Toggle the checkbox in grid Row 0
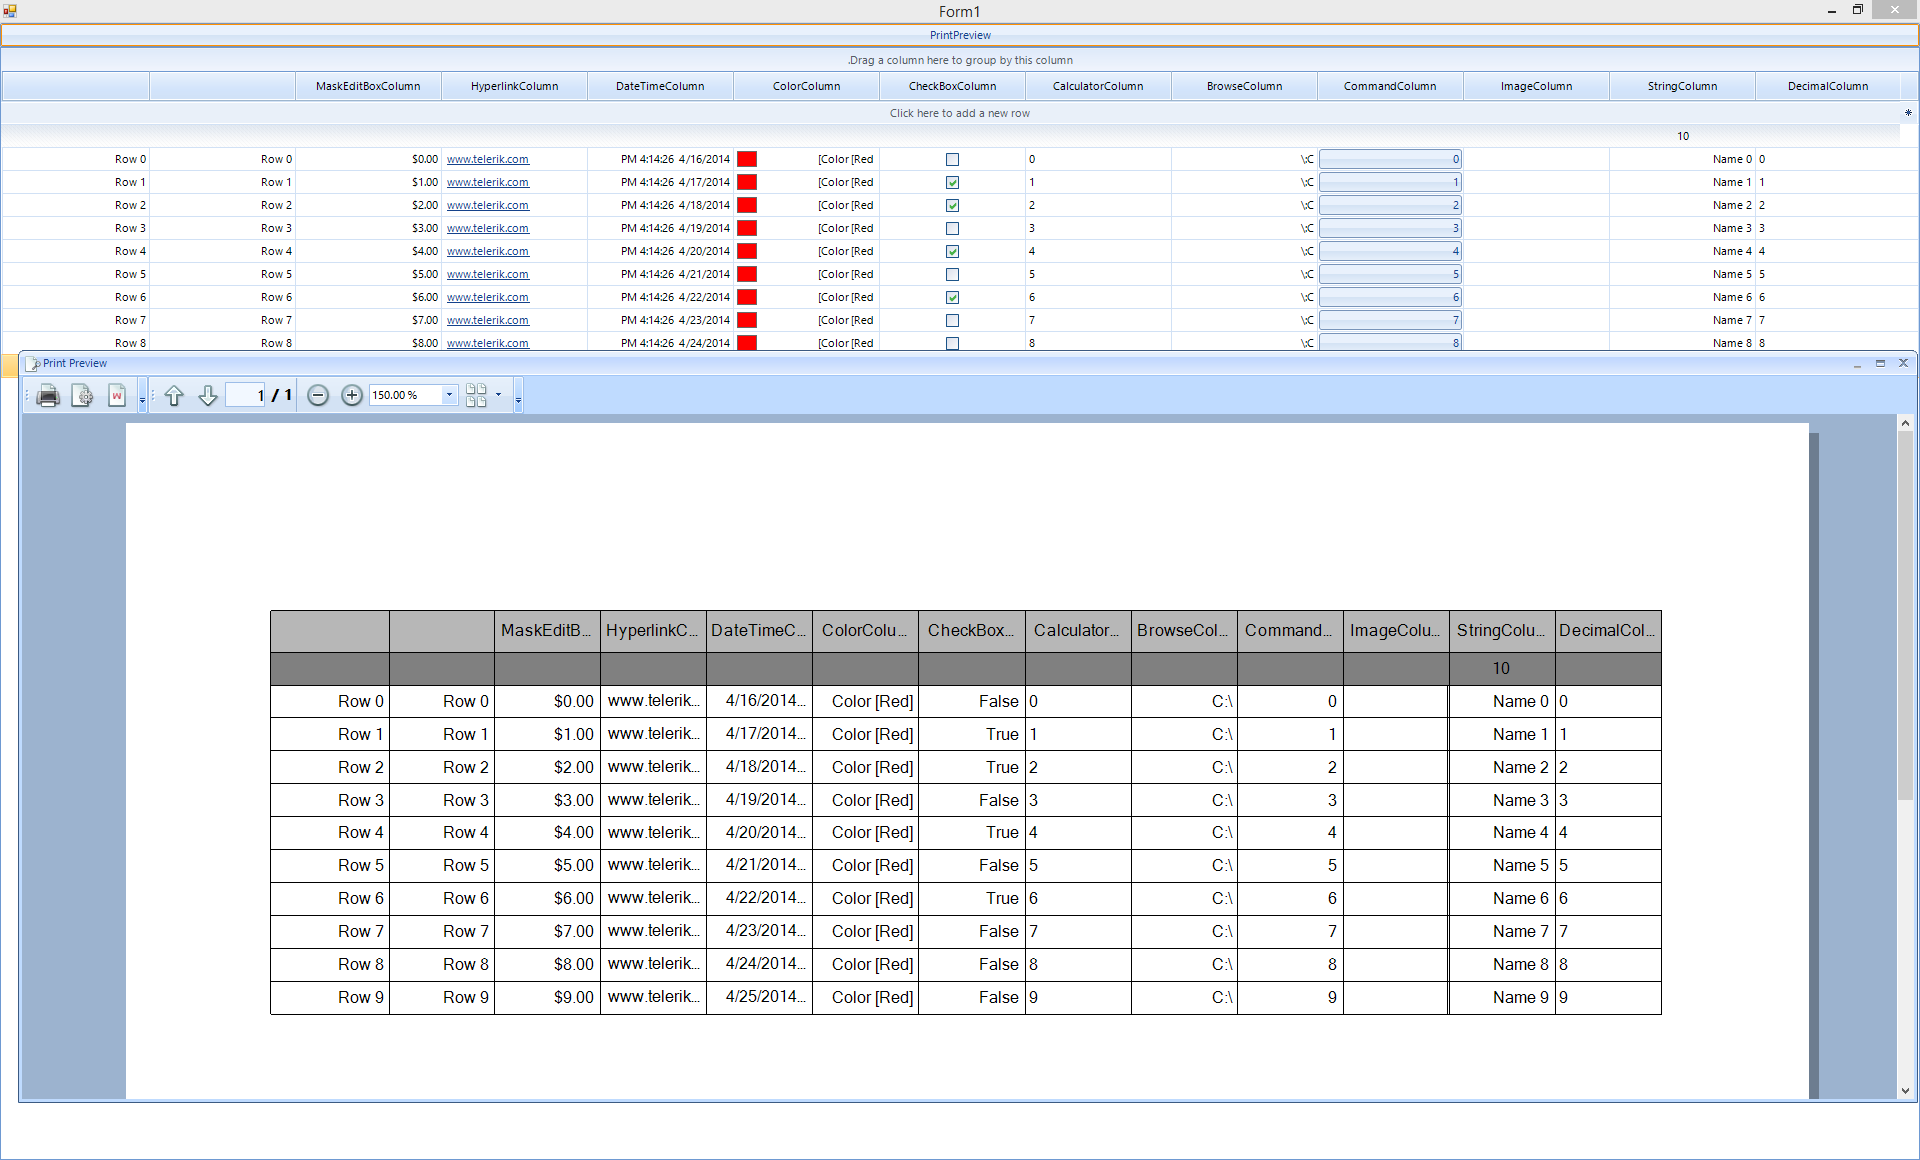Screen dimensions: 1920x1160 pos(952,160)
